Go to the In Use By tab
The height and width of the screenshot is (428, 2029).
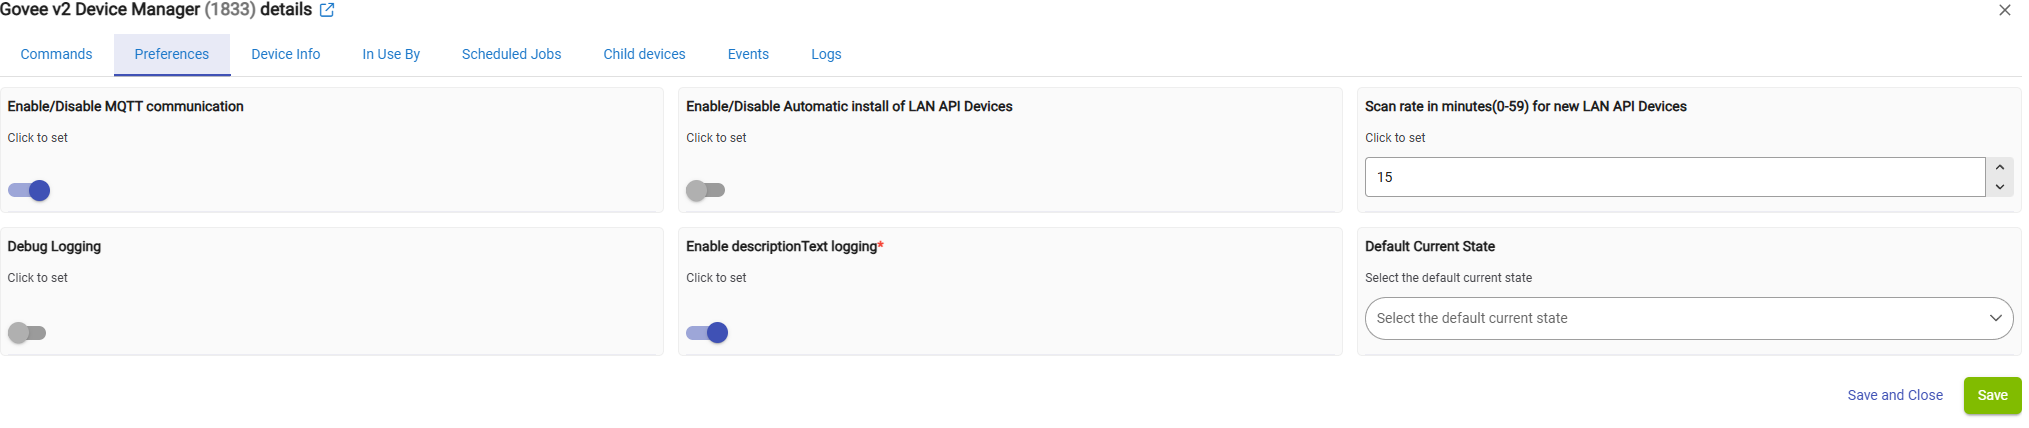tap(391, 54)
